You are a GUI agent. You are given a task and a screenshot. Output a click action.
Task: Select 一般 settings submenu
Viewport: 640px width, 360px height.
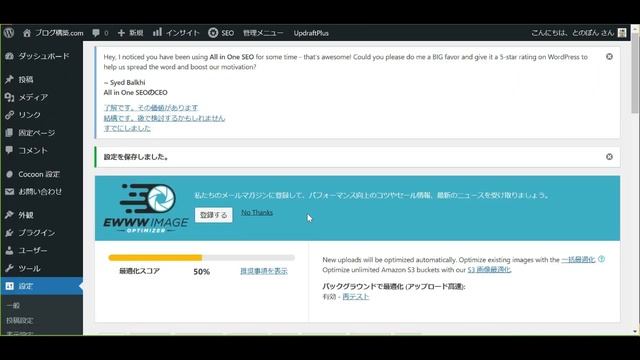[13, 305]
